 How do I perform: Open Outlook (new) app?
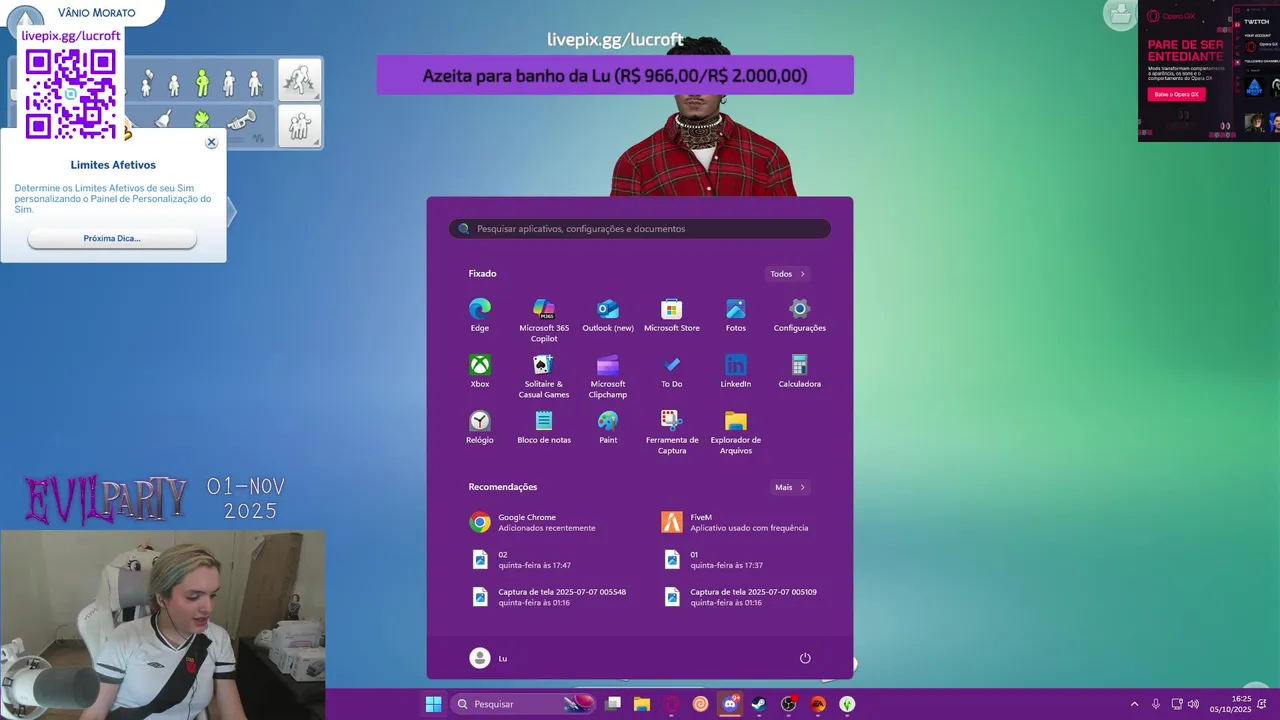tap(608, 315)
